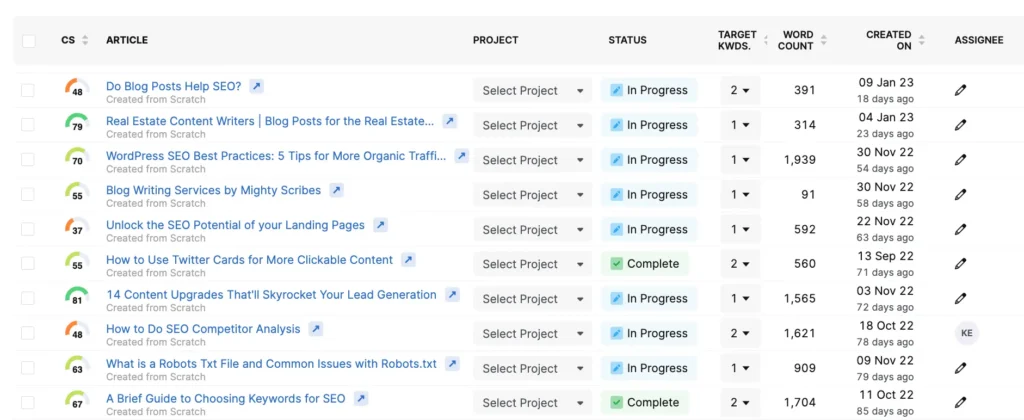Open 'What is a Robots Txt File' article link
Image resolution: width=1024 pixels, height=420 pixels.
(x=271, y=364)
